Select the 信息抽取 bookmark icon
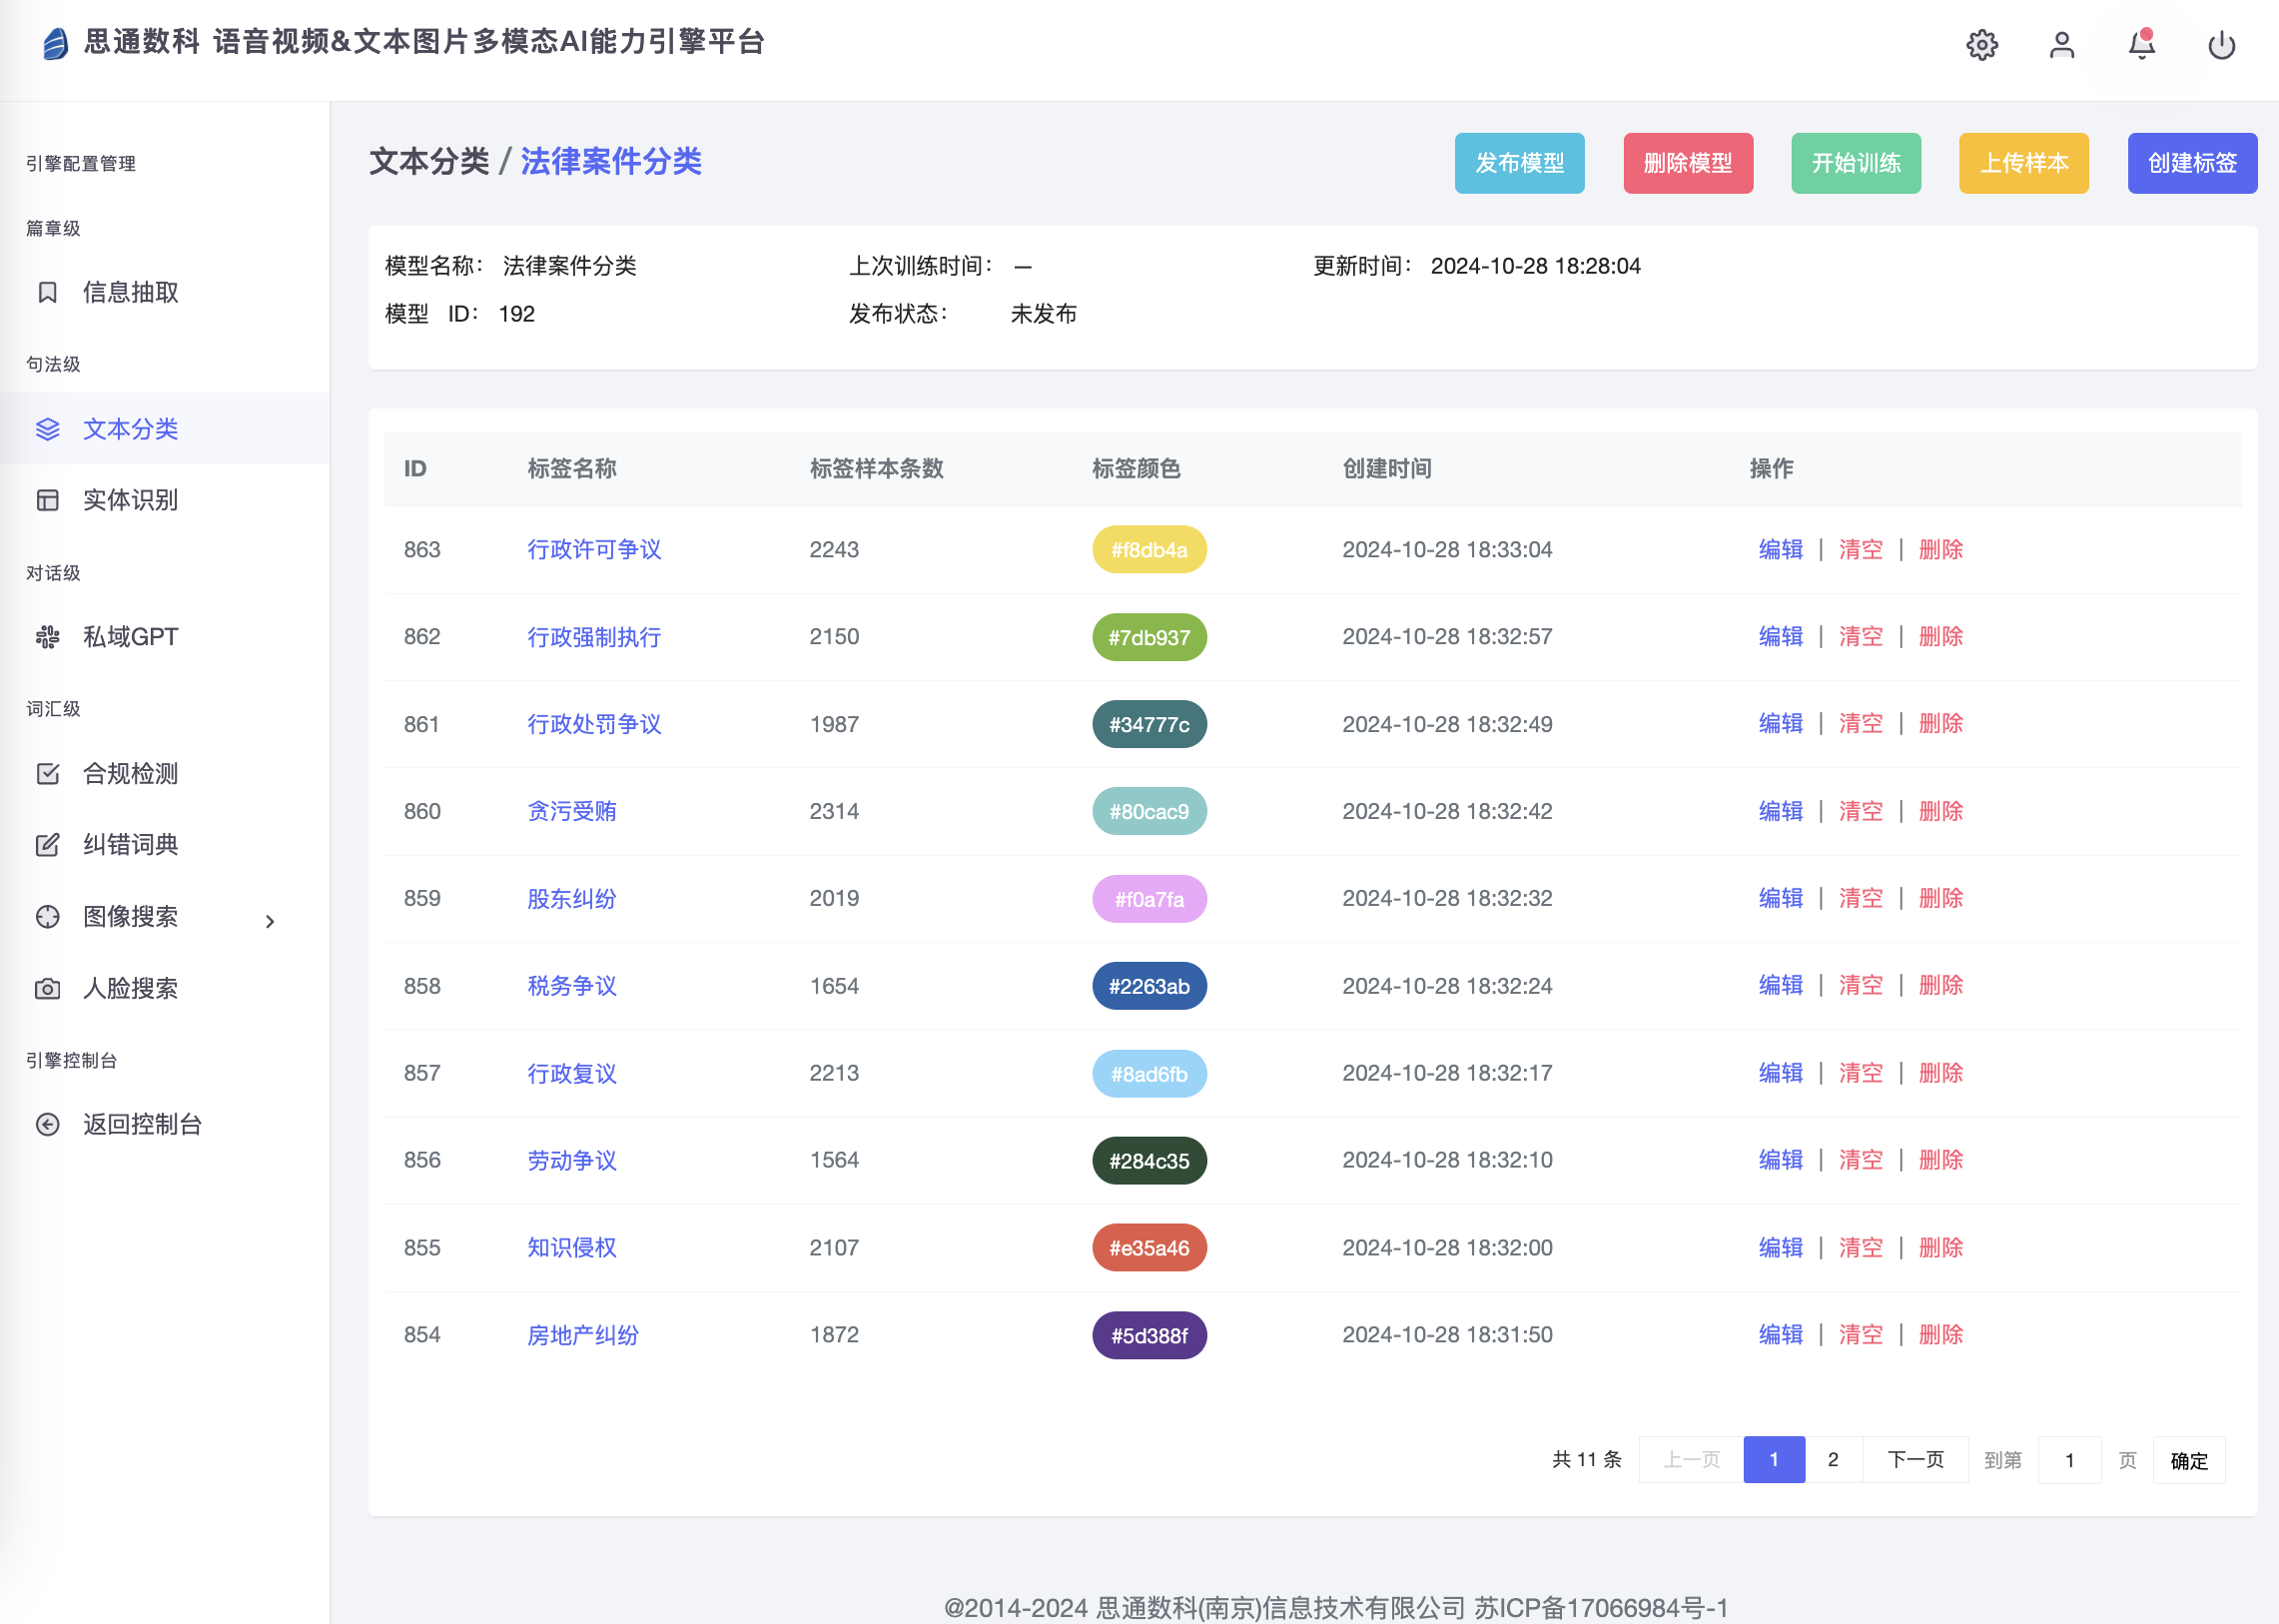The width and height of the screenshot is (2279, 1624). pos(48,292)
